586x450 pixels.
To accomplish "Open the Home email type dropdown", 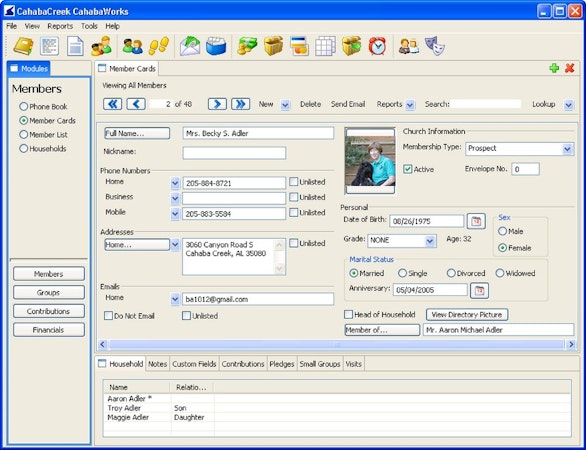I will 175,299.
